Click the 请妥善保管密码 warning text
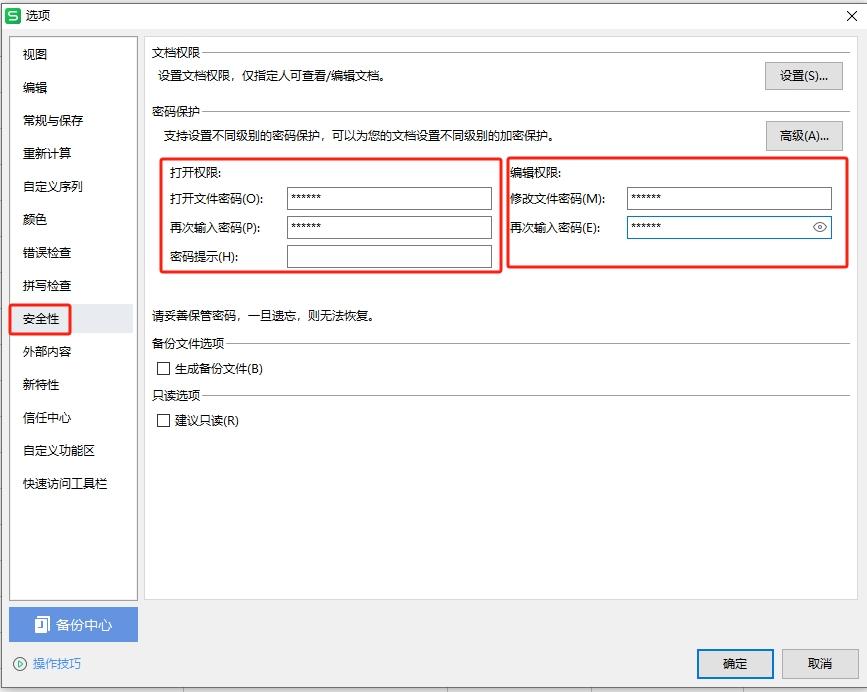 pyautogui.click(x=264, y=316)
